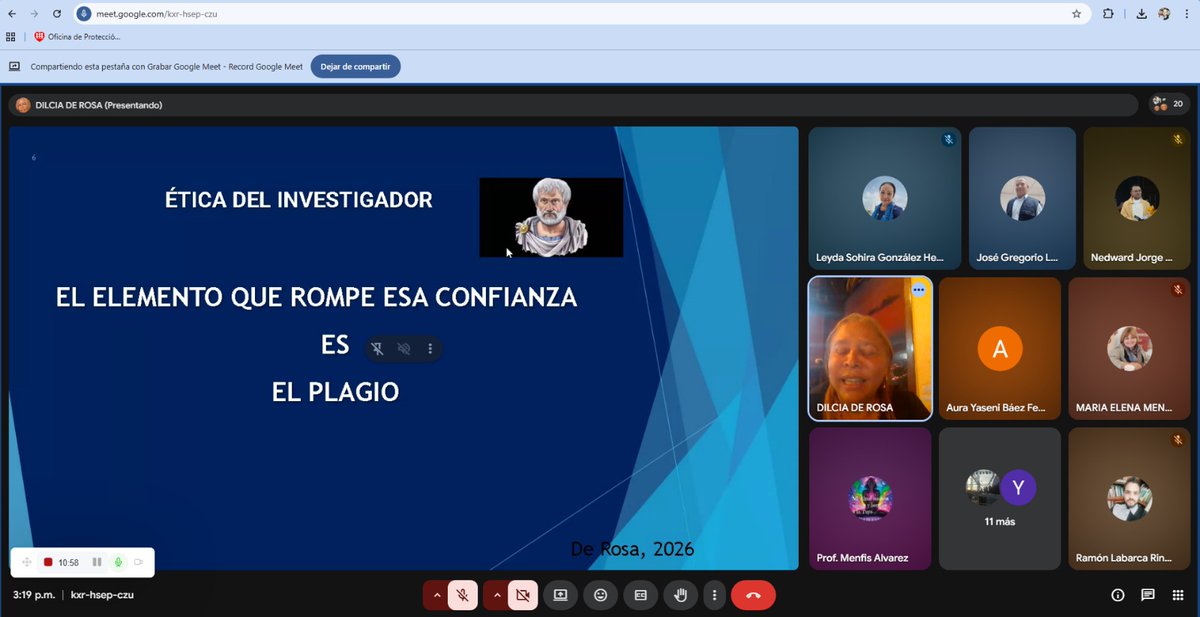Unmute your microphone
The image size is (1200, 617).
pos(462,595)
